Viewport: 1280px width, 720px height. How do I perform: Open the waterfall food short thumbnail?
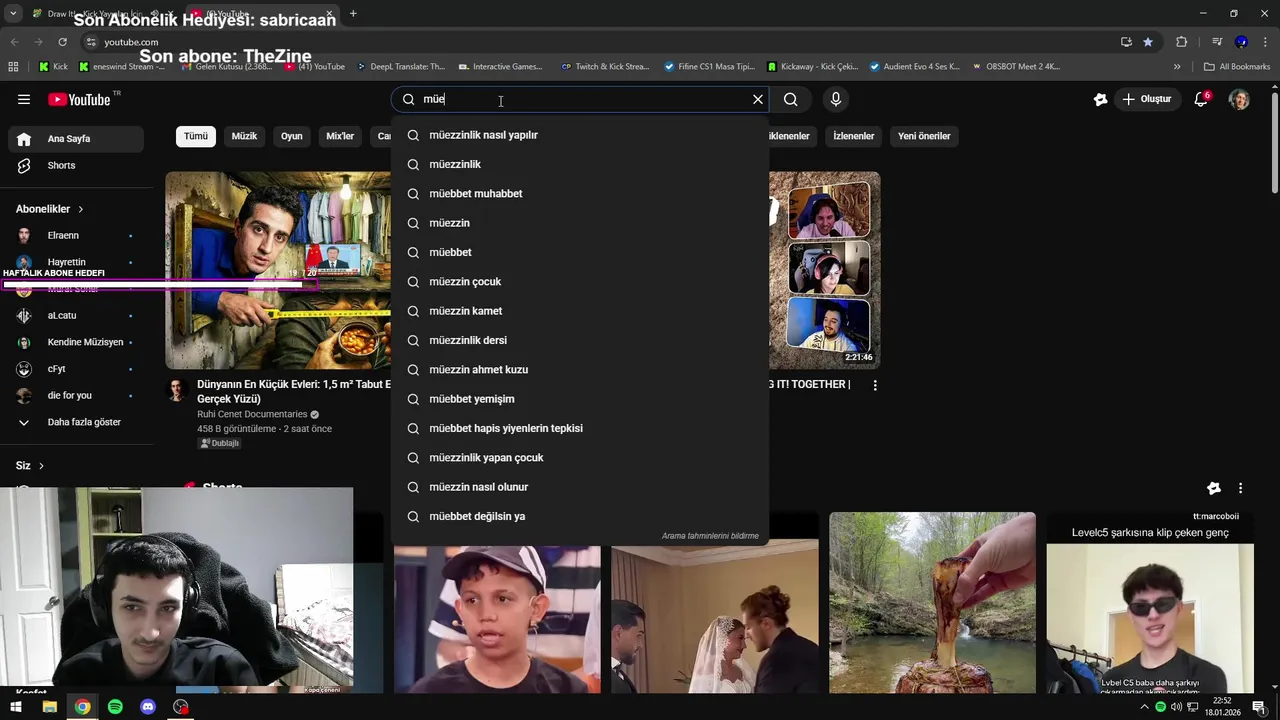(x=932, y=603)
